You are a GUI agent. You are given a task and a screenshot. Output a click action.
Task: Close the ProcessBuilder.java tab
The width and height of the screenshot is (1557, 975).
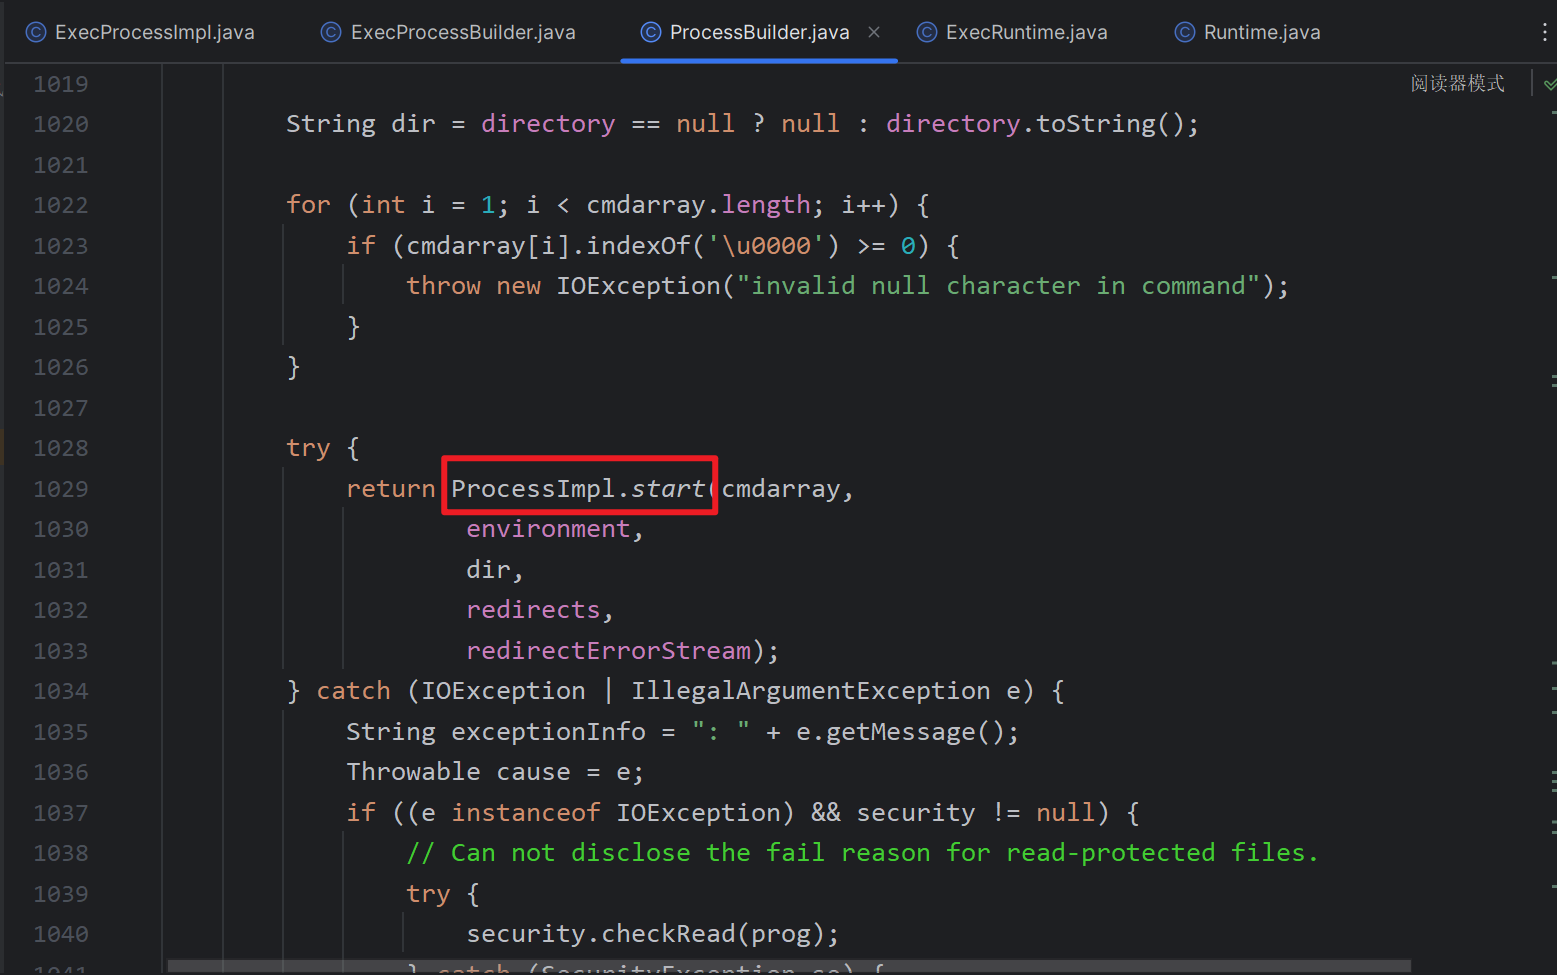click(x=874, y=32)
